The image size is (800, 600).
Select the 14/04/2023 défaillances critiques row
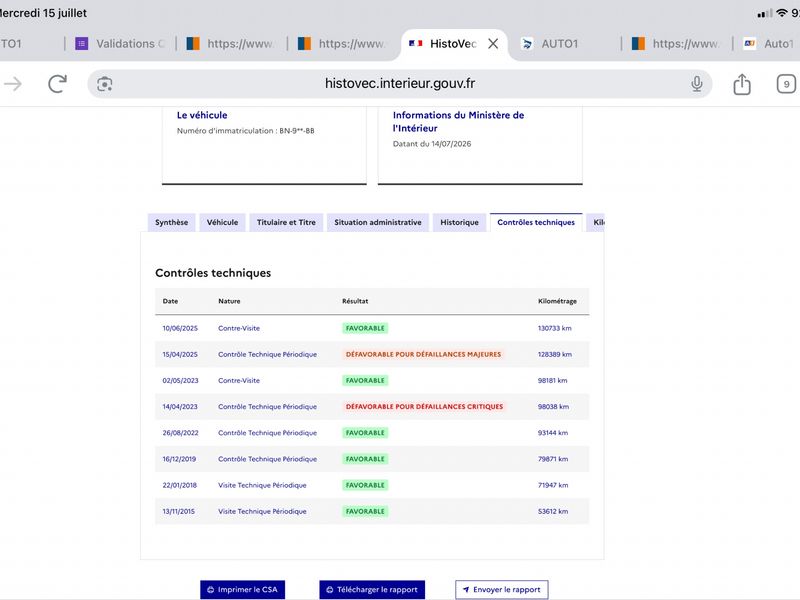point(372,407)
